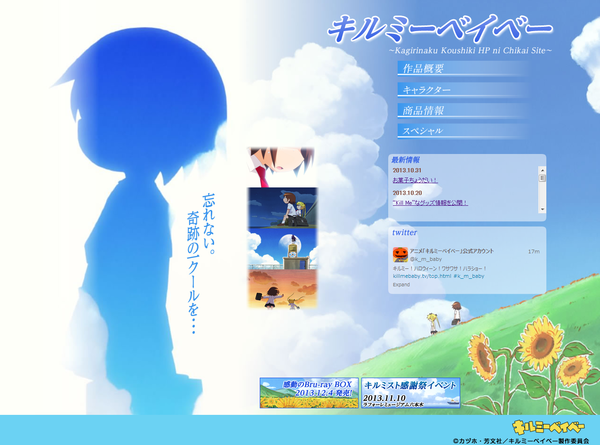Open the 商品情報 menu item
Viewport: 600px width, 445px height.
(463, 111)
